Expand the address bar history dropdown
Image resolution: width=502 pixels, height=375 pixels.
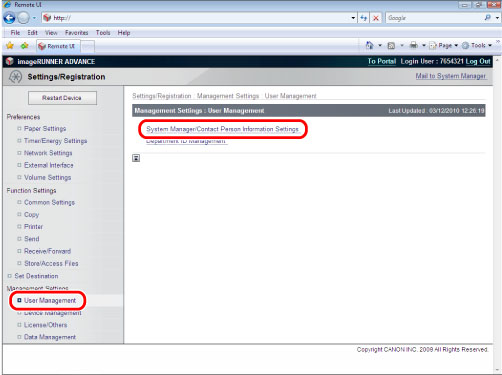pos(353,18)
